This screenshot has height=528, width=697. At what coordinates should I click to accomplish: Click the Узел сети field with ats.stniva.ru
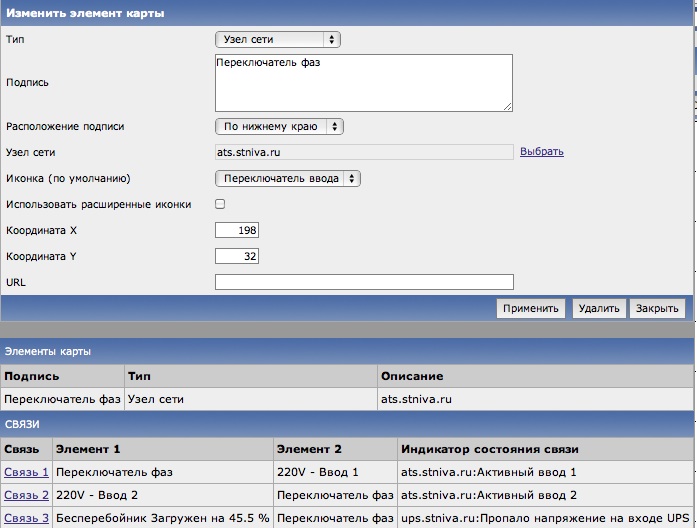coord(363,152)
